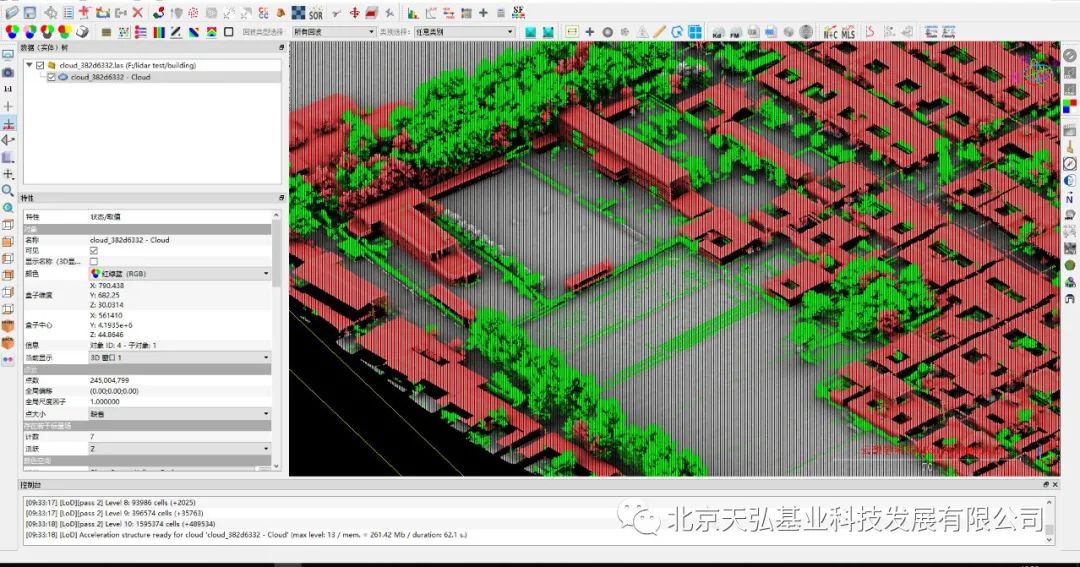
Task: Click the magnifier zoom icon in left sidebar
Action: click(8, 190)
